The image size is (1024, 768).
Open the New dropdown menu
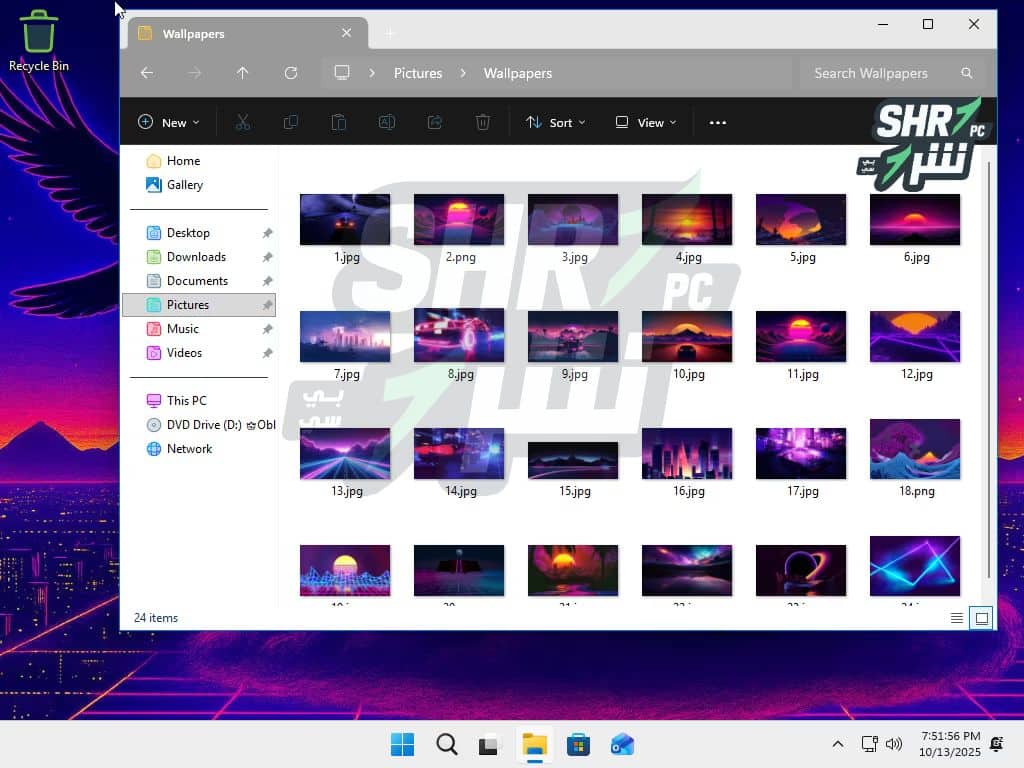point(168,122)
